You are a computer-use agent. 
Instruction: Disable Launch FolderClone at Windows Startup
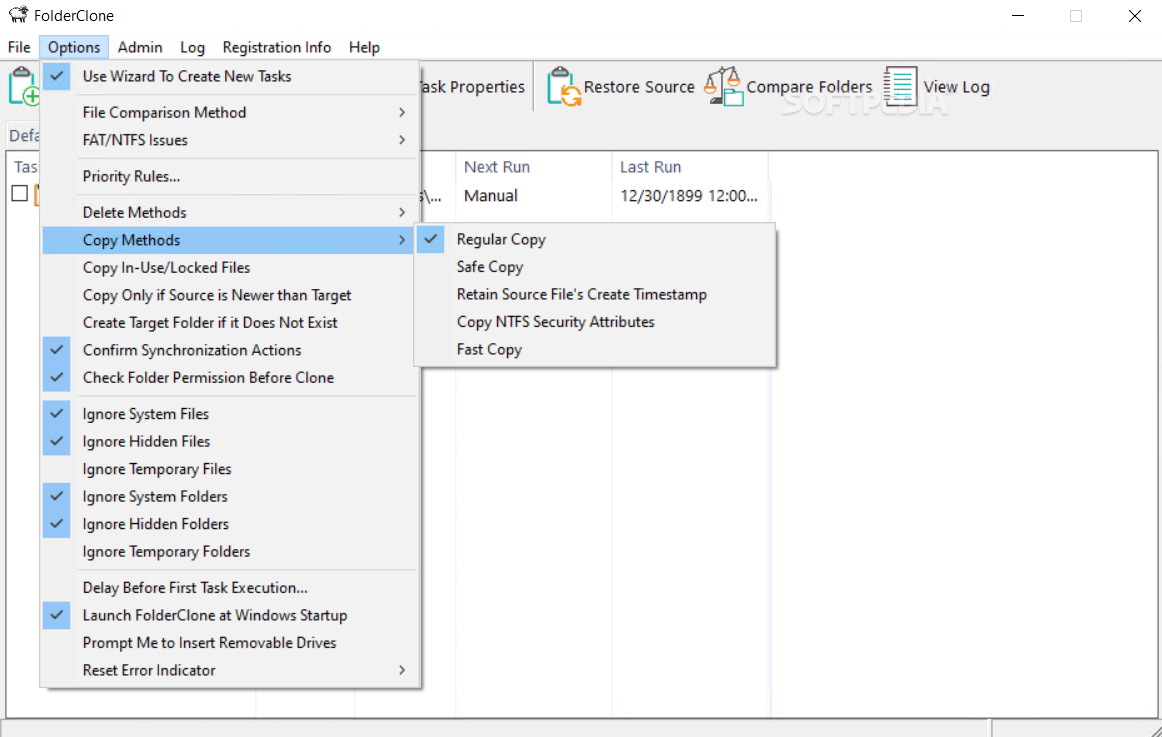230,616
